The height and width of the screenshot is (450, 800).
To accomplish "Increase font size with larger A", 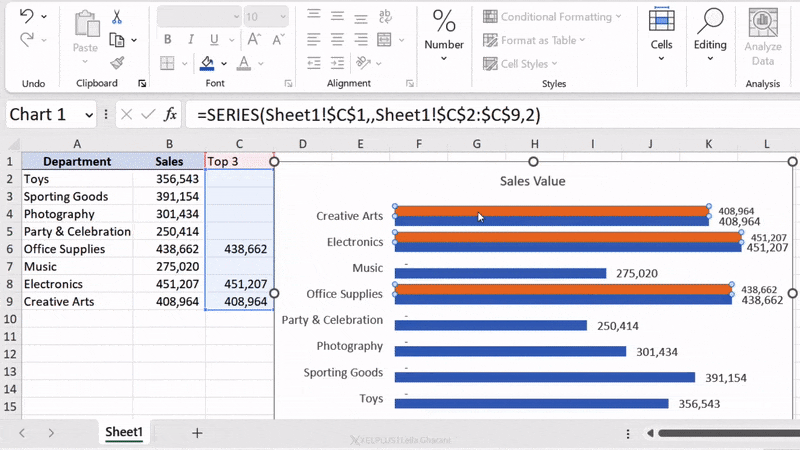I will point(254,39).
